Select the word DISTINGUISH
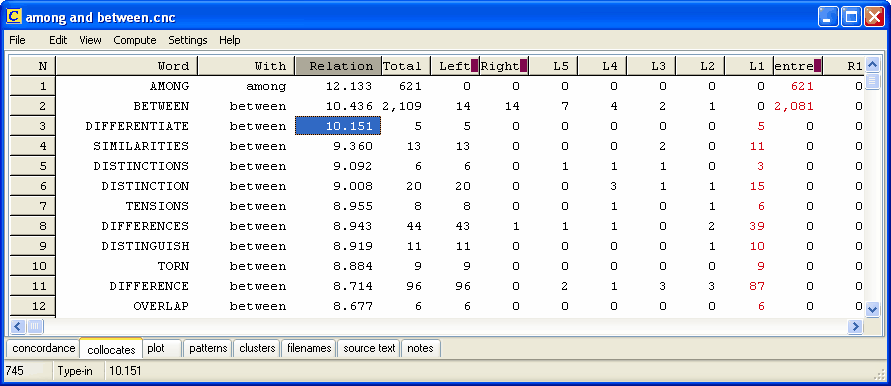The image size is (891, 386). 145,246
